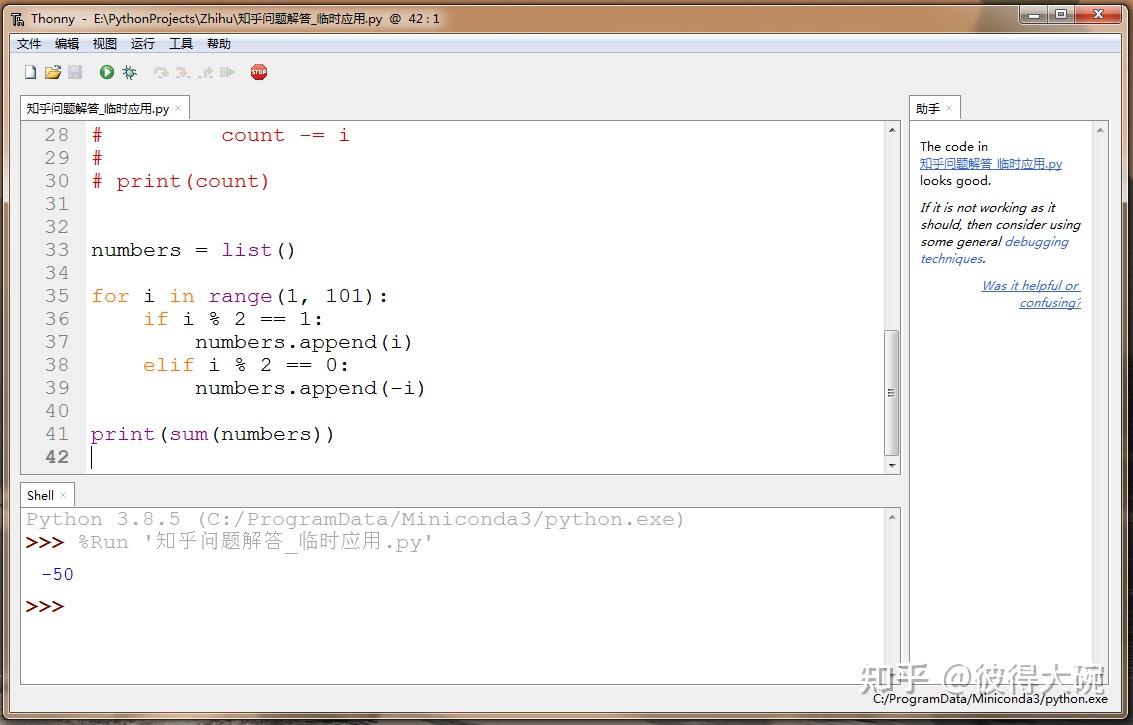Run the current script with green play icon
The width and height of the screenshot is (1133, 725).
(106, 71)
